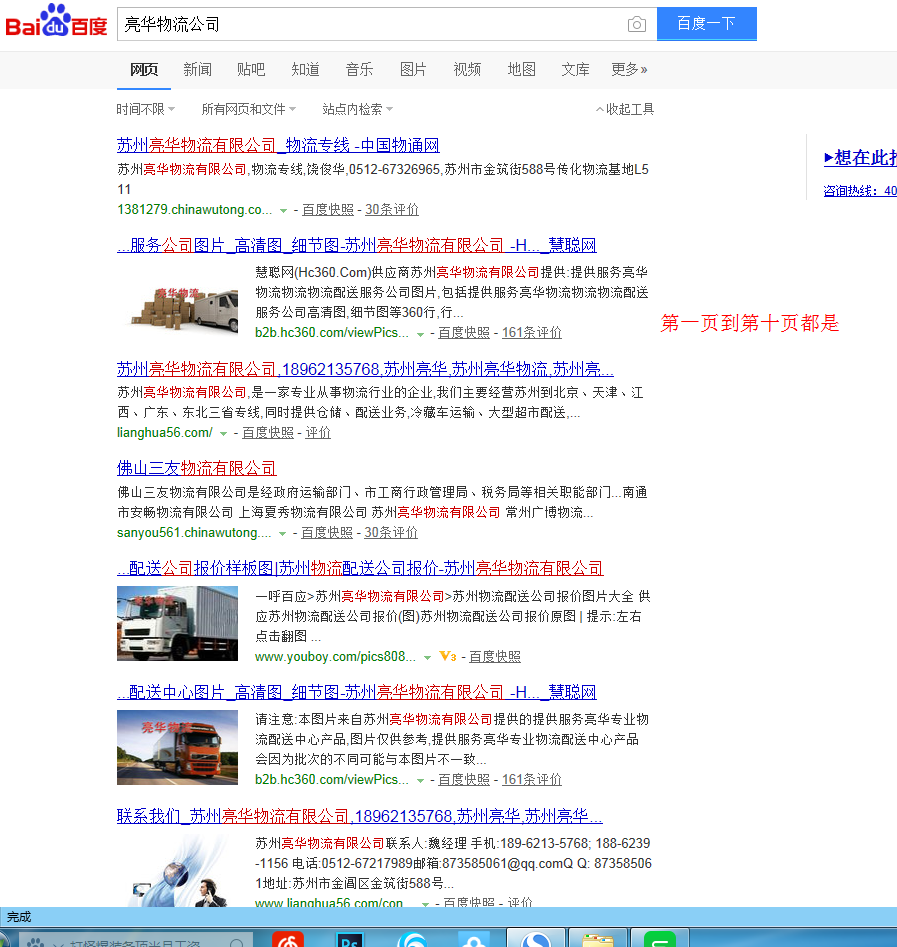Collapse the tools via 收起工具
897x947 pixels.
point(625,109)
